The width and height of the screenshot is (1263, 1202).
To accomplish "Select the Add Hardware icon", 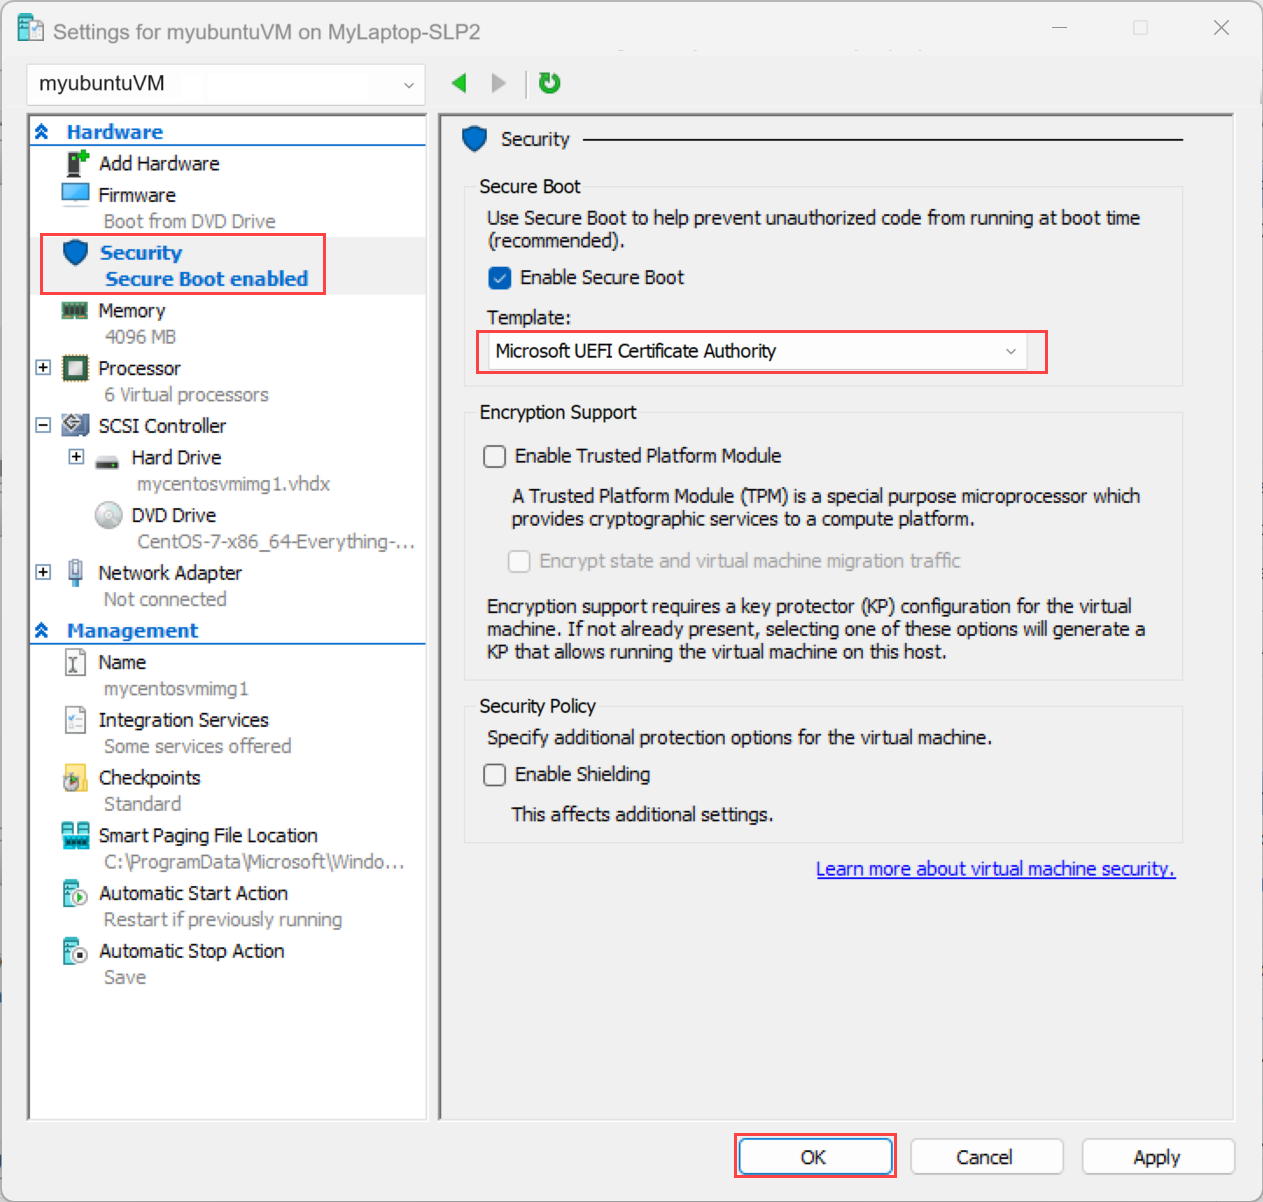I will [75, 163].
